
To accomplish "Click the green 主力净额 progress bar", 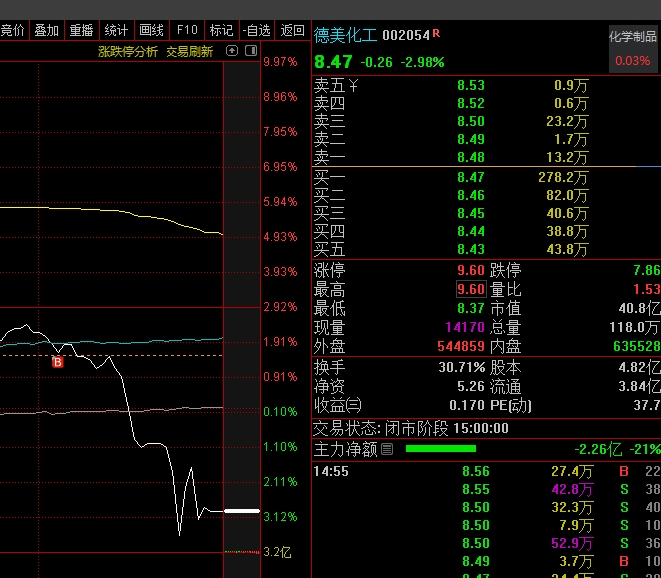I will (x=441, y=449).
